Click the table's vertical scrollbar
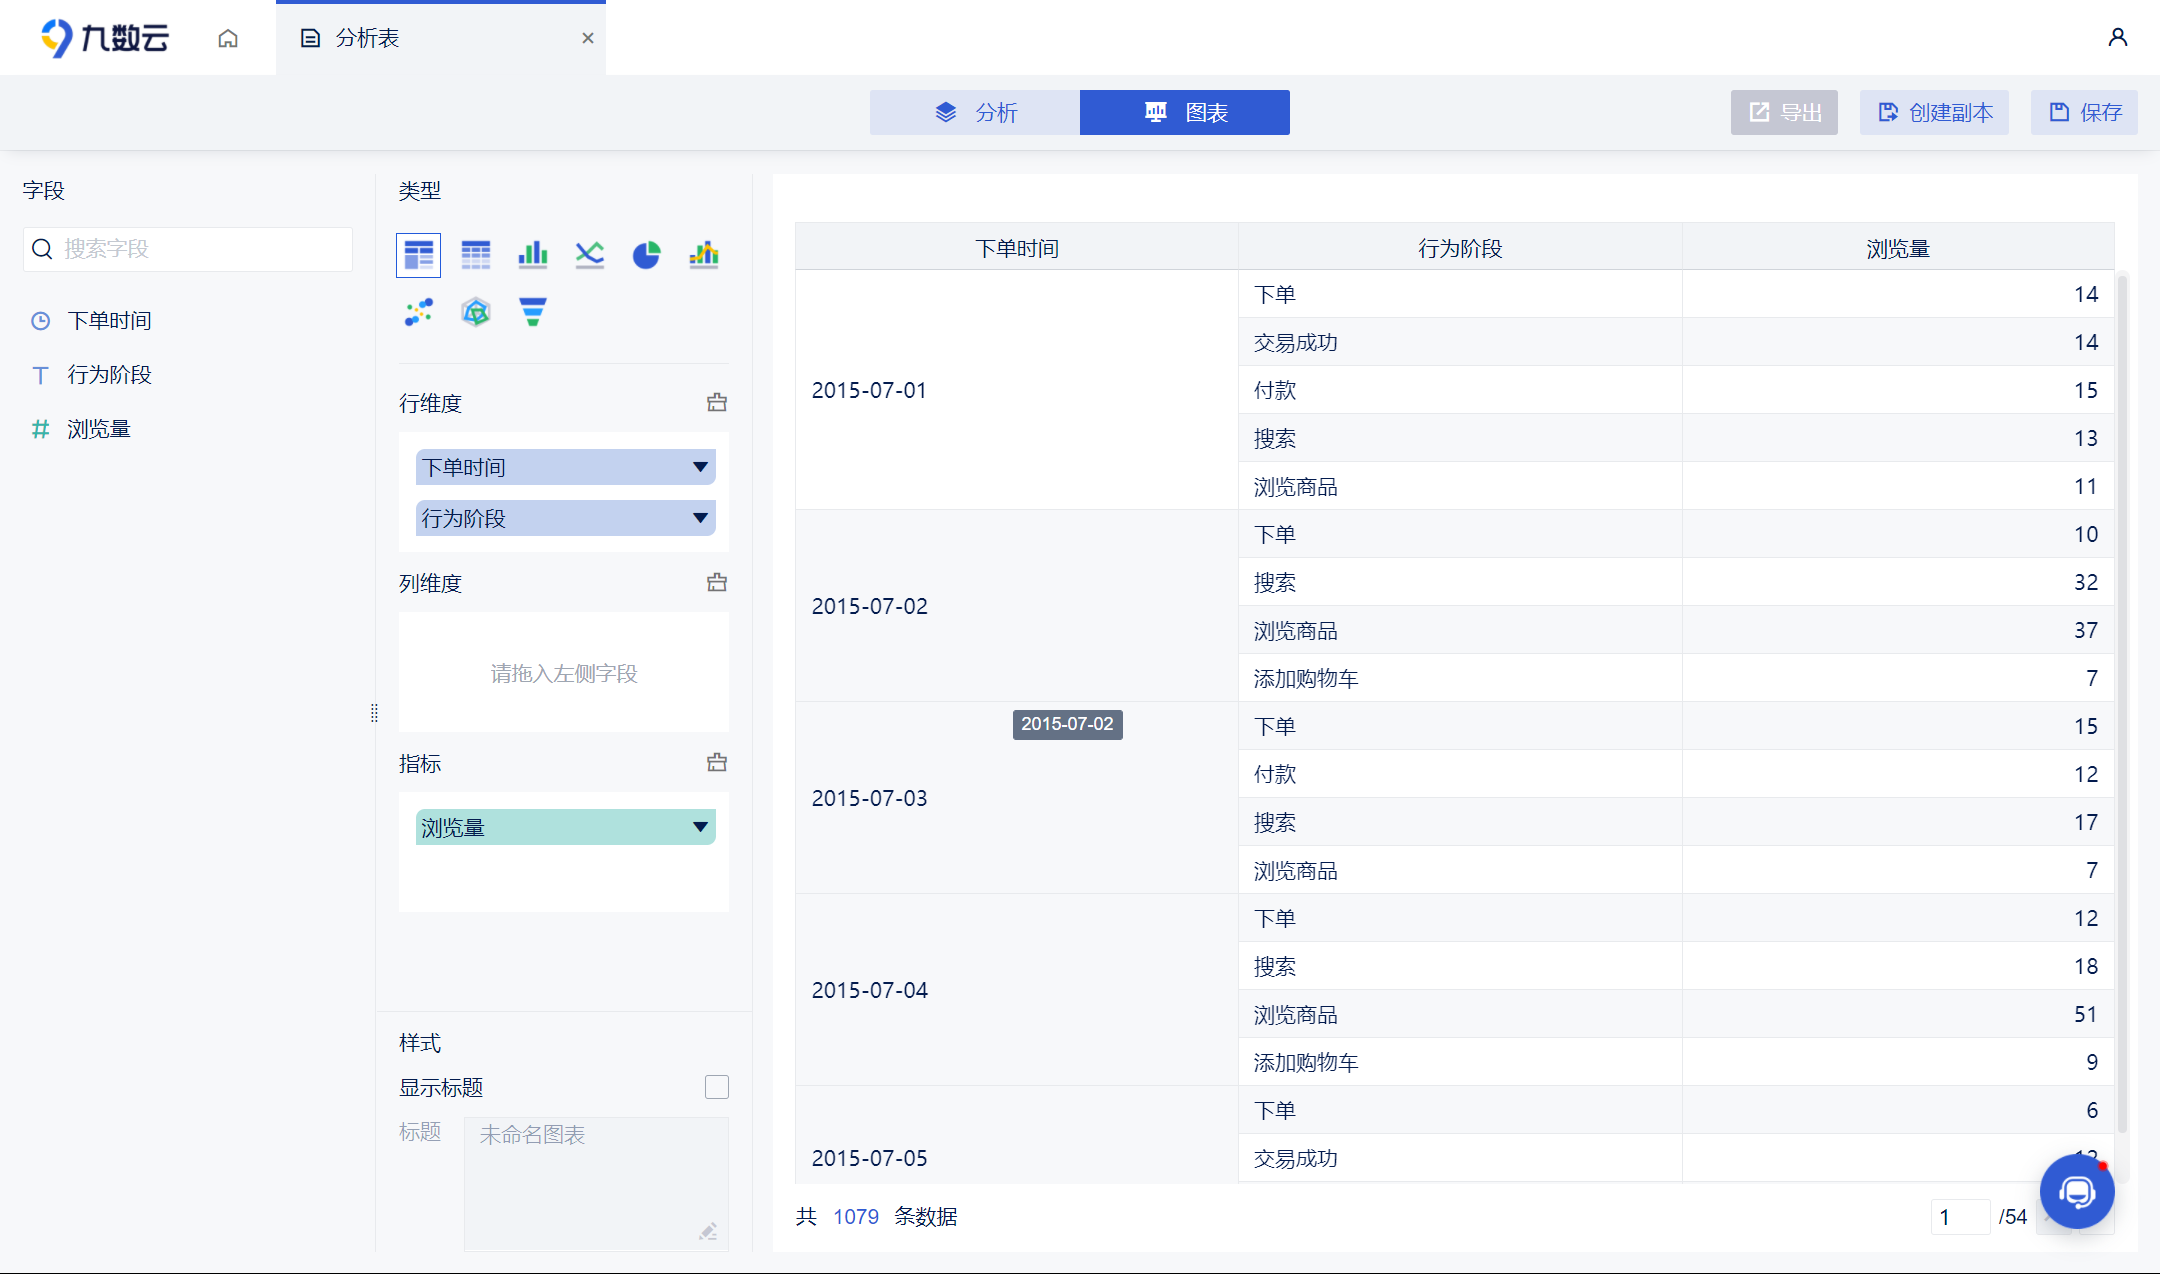2160x1274 pixels. [2122, 700]
